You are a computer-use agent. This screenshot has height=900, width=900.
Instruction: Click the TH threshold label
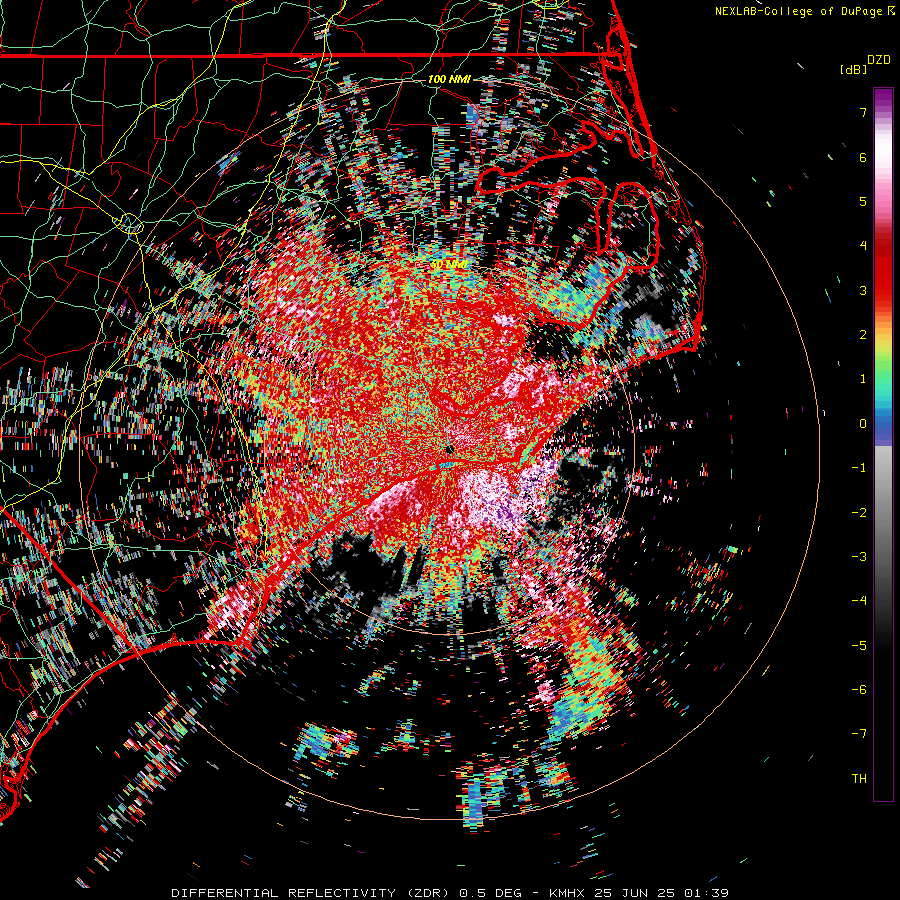pos(859,779)
